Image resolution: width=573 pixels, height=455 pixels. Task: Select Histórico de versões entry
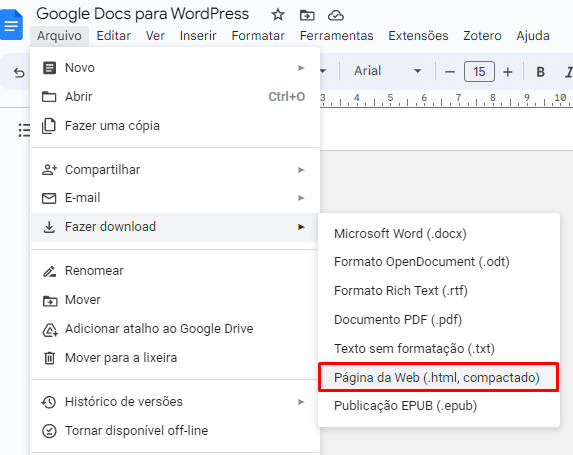[x=175, y=402]
